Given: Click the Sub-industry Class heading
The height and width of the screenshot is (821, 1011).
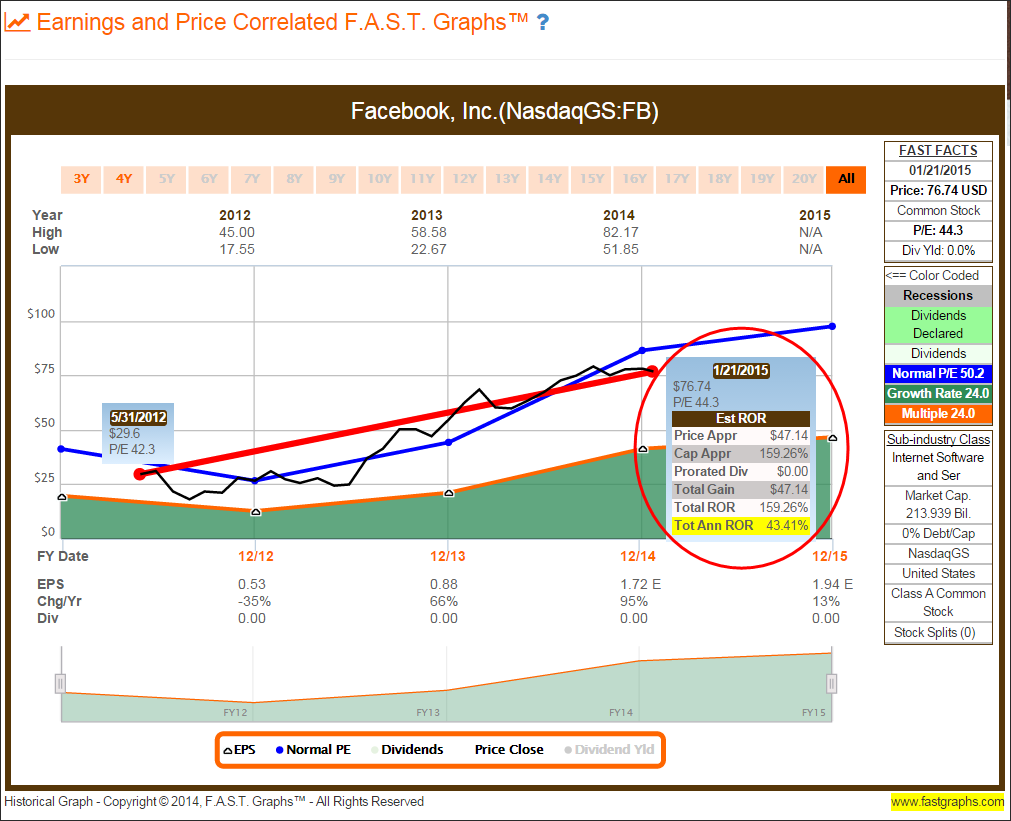Looking at the screenshot, I should 938,439.
